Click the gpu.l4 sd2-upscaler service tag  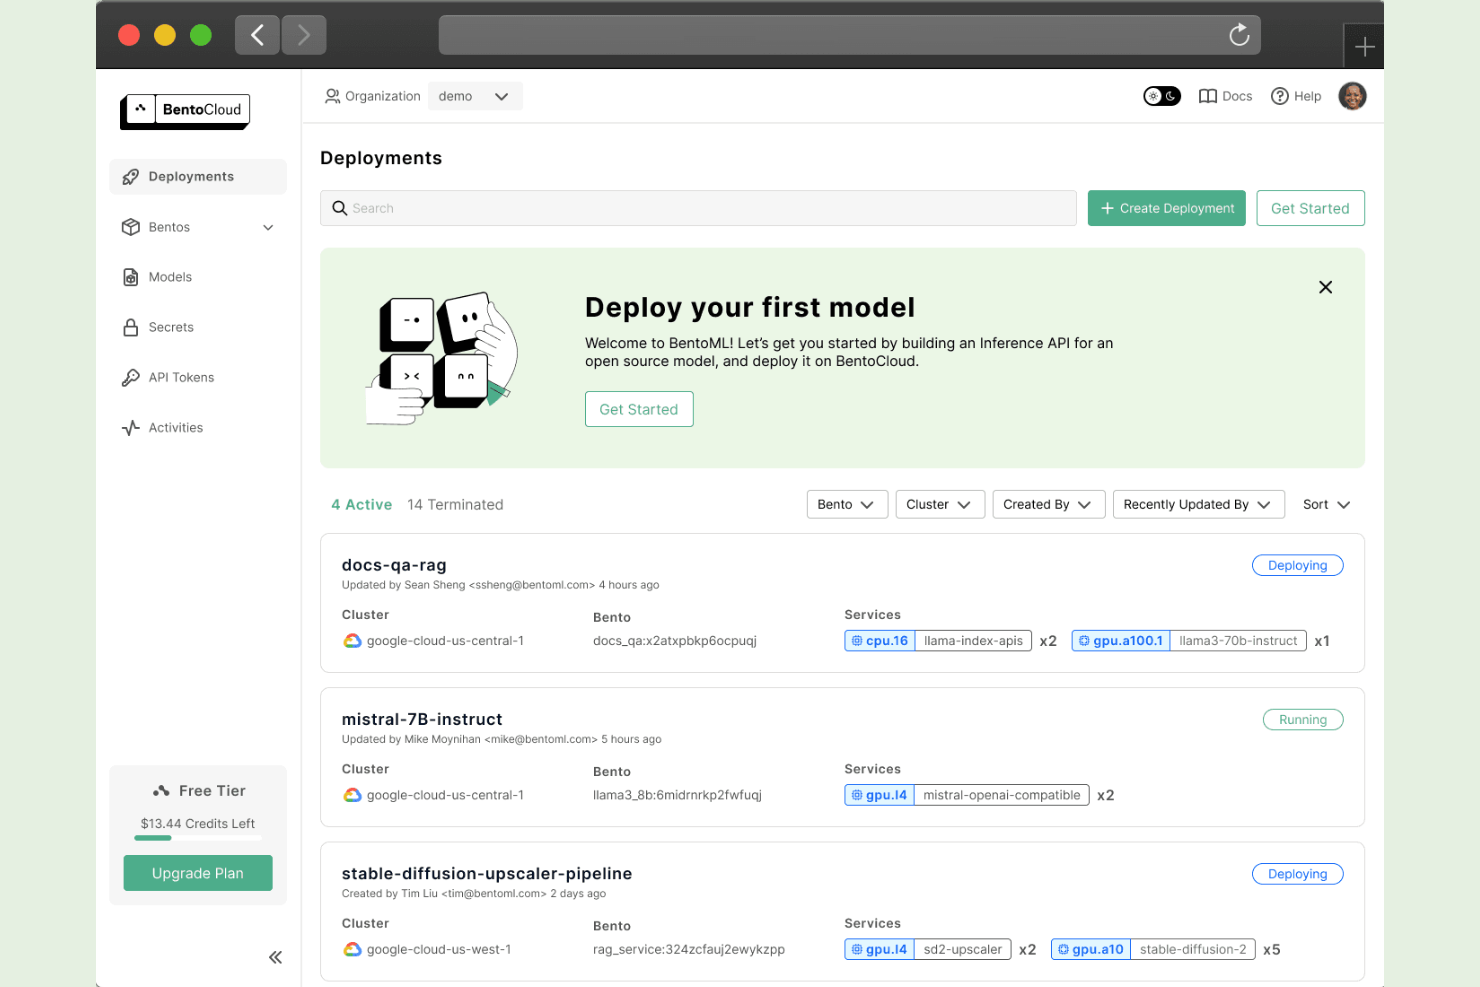click(928, 949)
